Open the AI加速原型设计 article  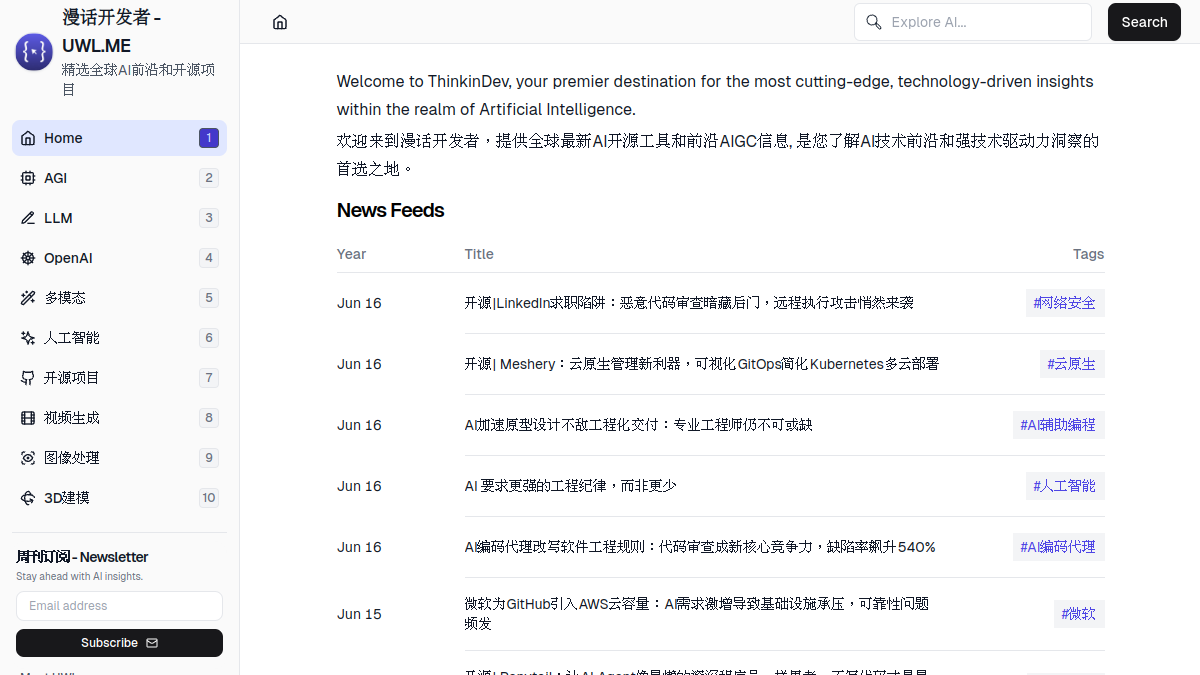638,425
